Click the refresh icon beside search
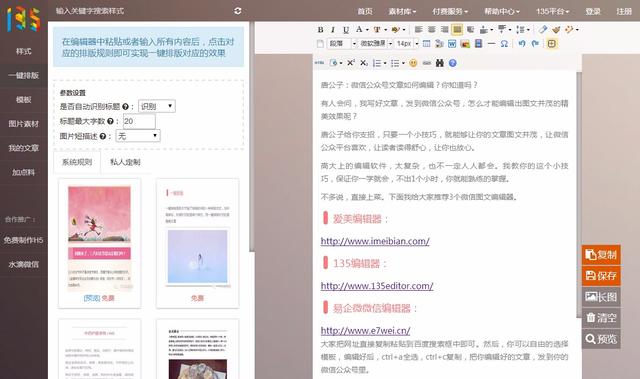Viewport: 640px width, 379px height. (x=238, y=11)
